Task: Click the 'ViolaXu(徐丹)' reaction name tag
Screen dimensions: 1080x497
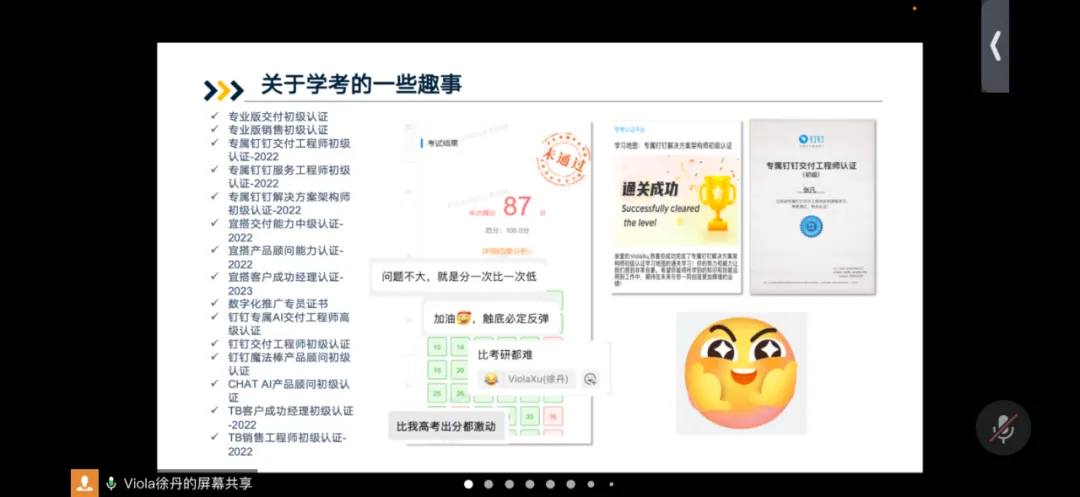Action: [538, 379]
